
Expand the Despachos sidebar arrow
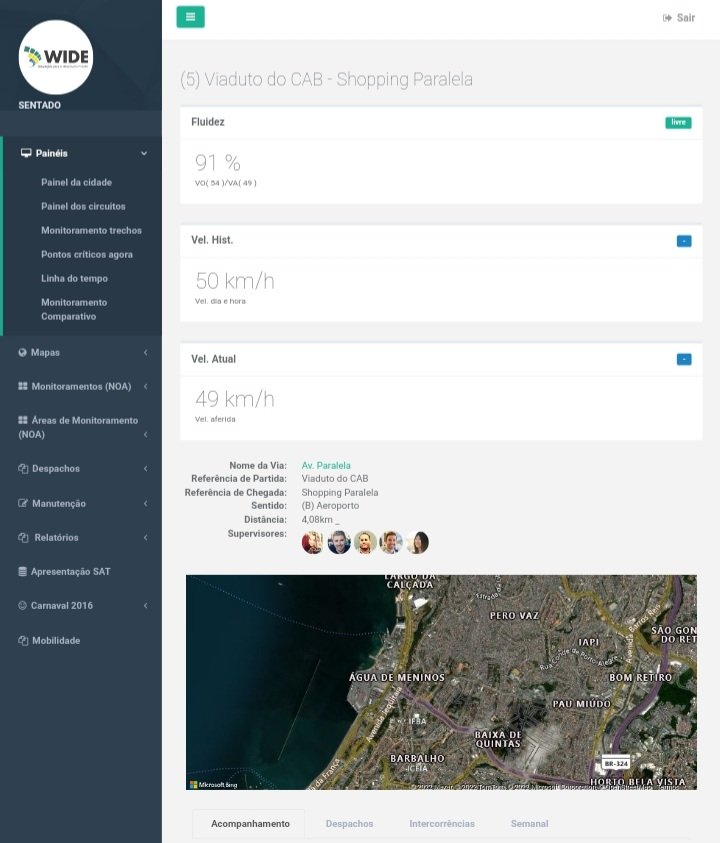pos(145,468)
